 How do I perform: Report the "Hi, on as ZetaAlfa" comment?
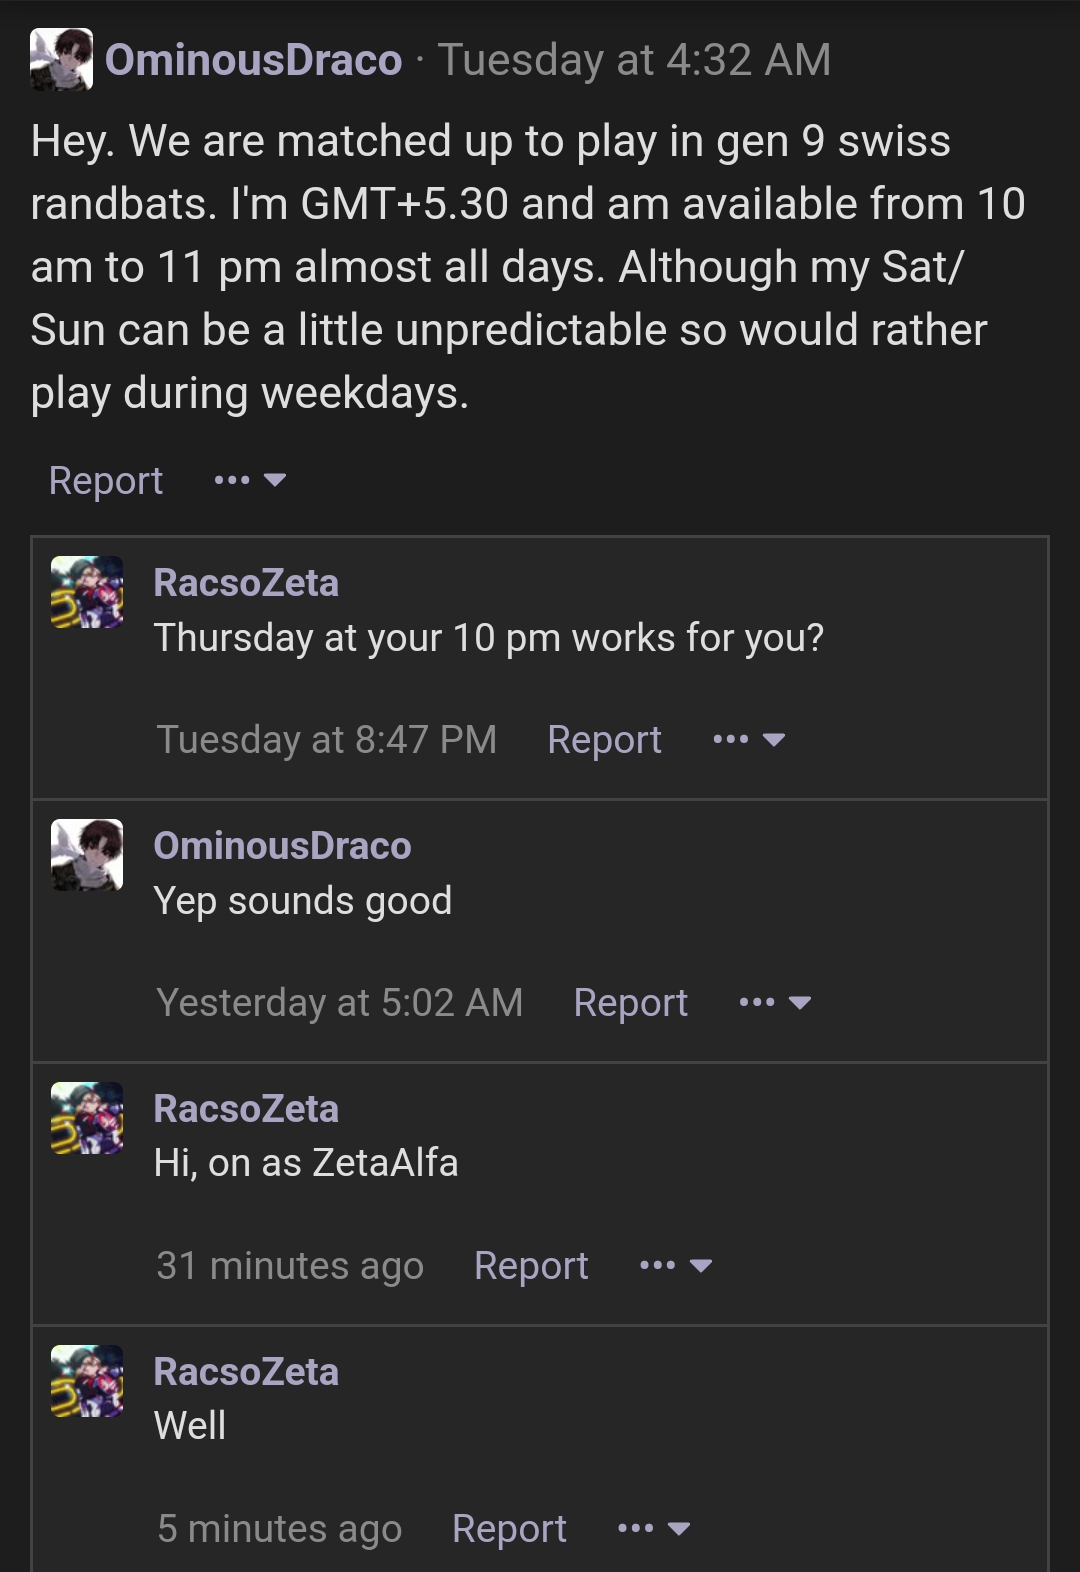pos(531,1266)
